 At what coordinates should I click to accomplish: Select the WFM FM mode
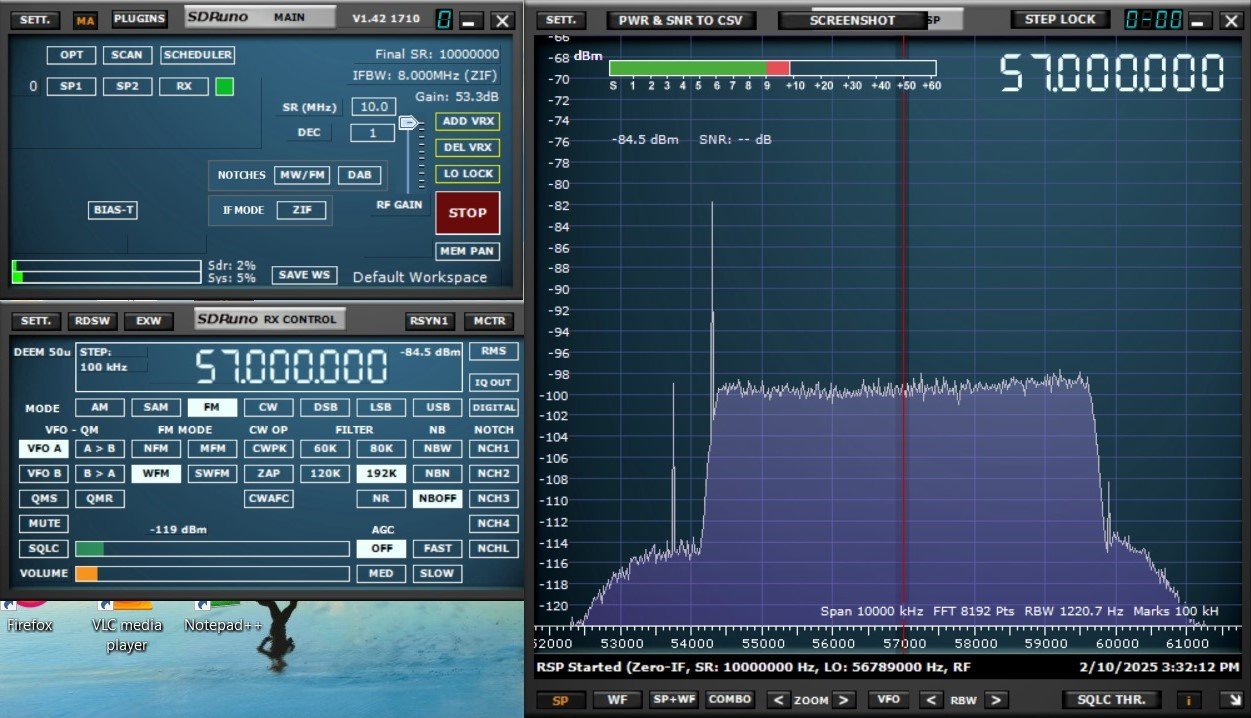tap(156, 474)
